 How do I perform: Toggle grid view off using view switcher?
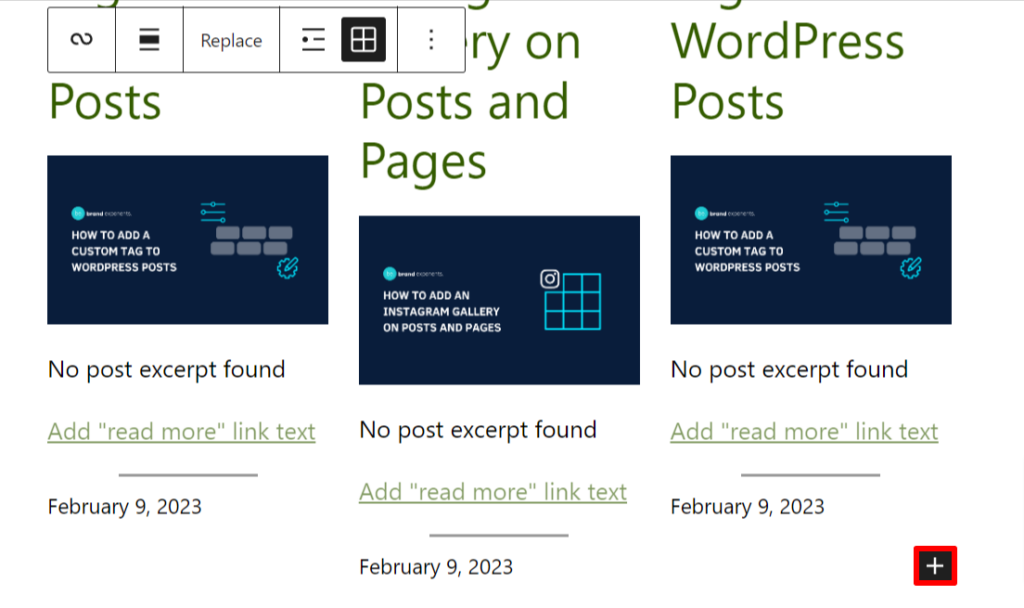[x=364, y=40]
